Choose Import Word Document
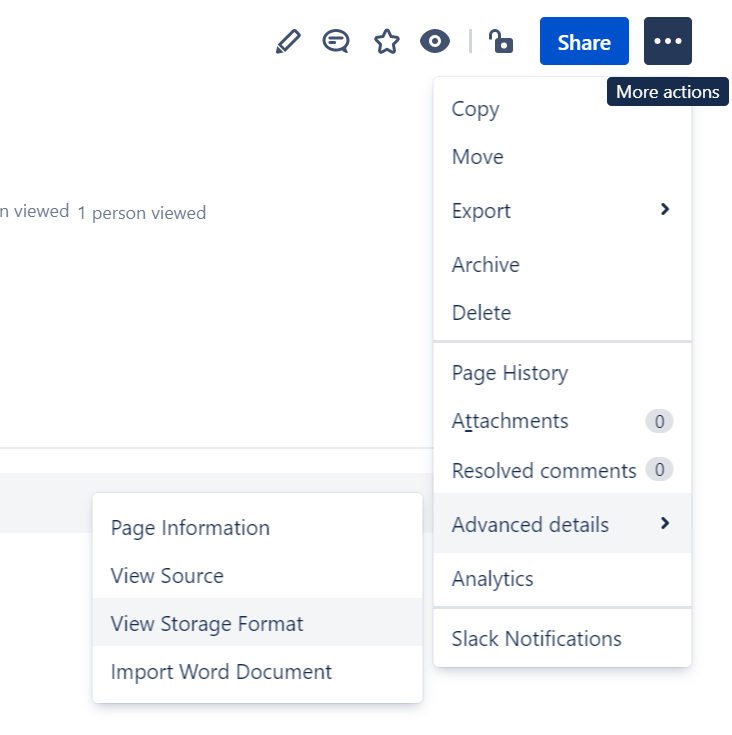The width and height of the screenshot is (732, 735). click(257, 671)
